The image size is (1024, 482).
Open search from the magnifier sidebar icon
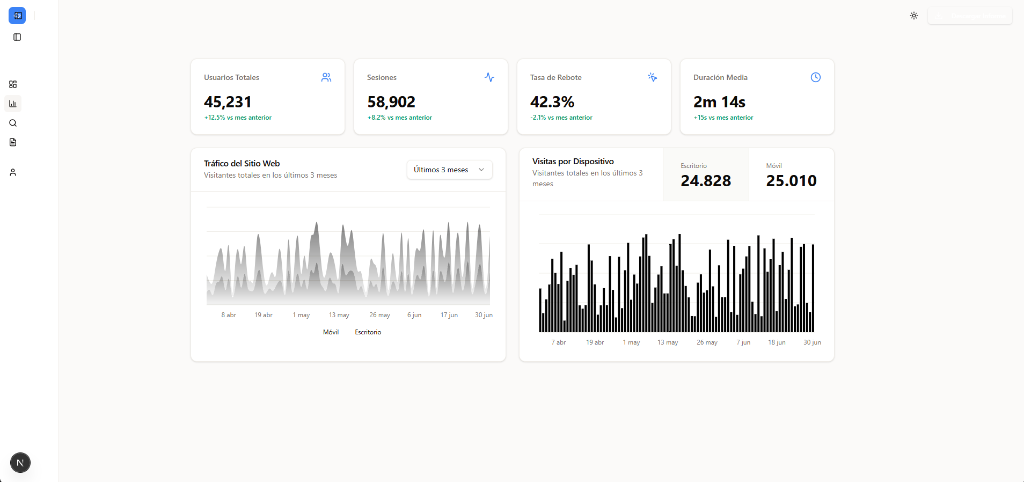[13, 123]
